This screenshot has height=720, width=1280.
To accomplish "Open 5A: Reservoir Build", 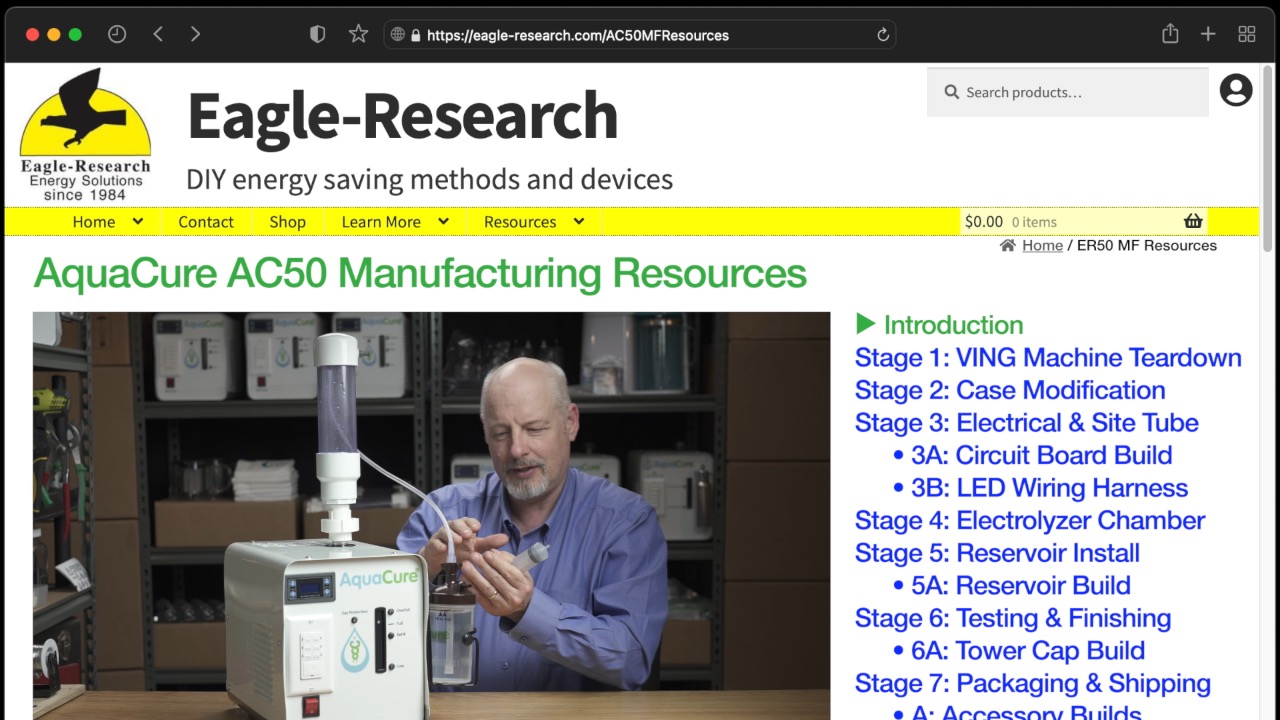I will (1021, 585).
